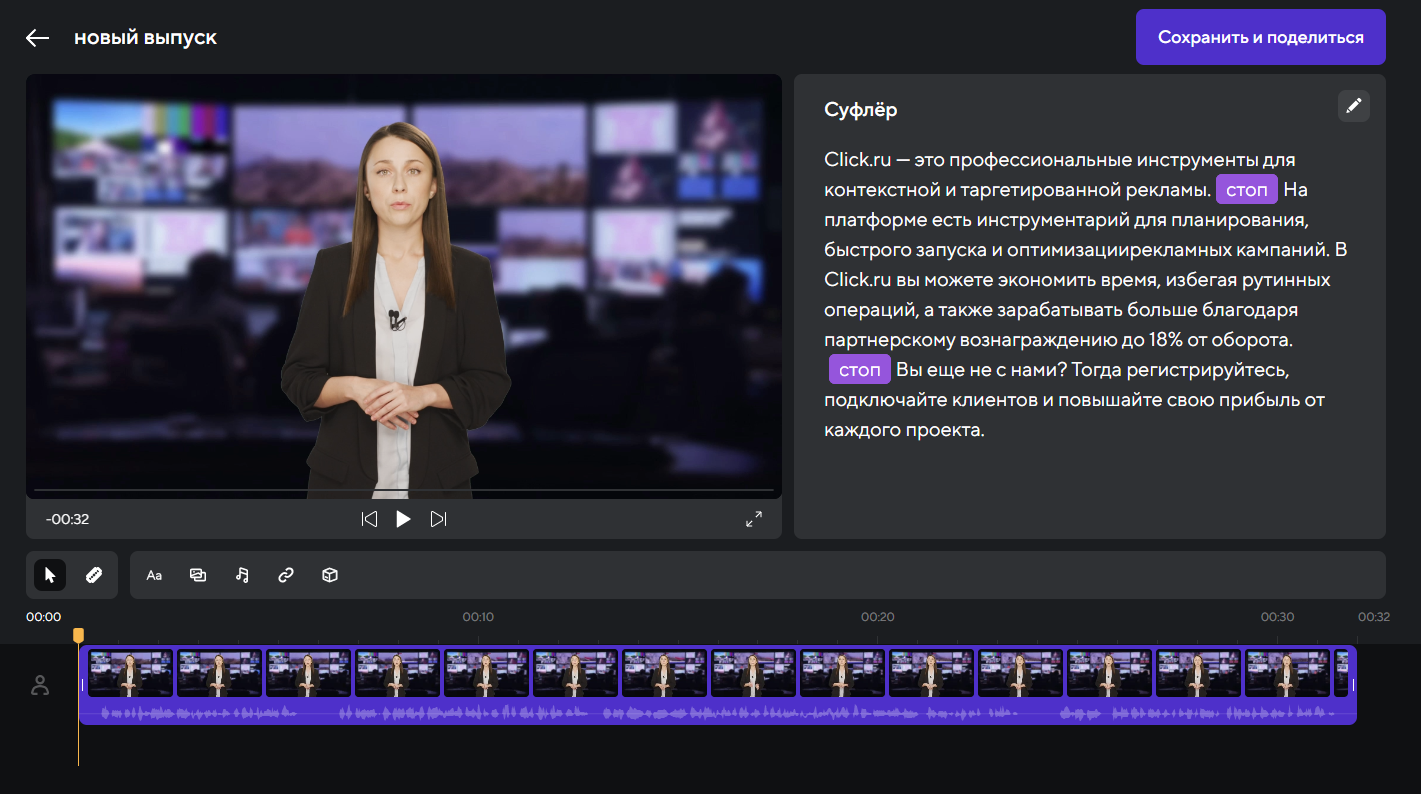This screenshot has height=794, width=1421.
Task: Click the orange playhead marker on timeline
Action: point(78,635)
